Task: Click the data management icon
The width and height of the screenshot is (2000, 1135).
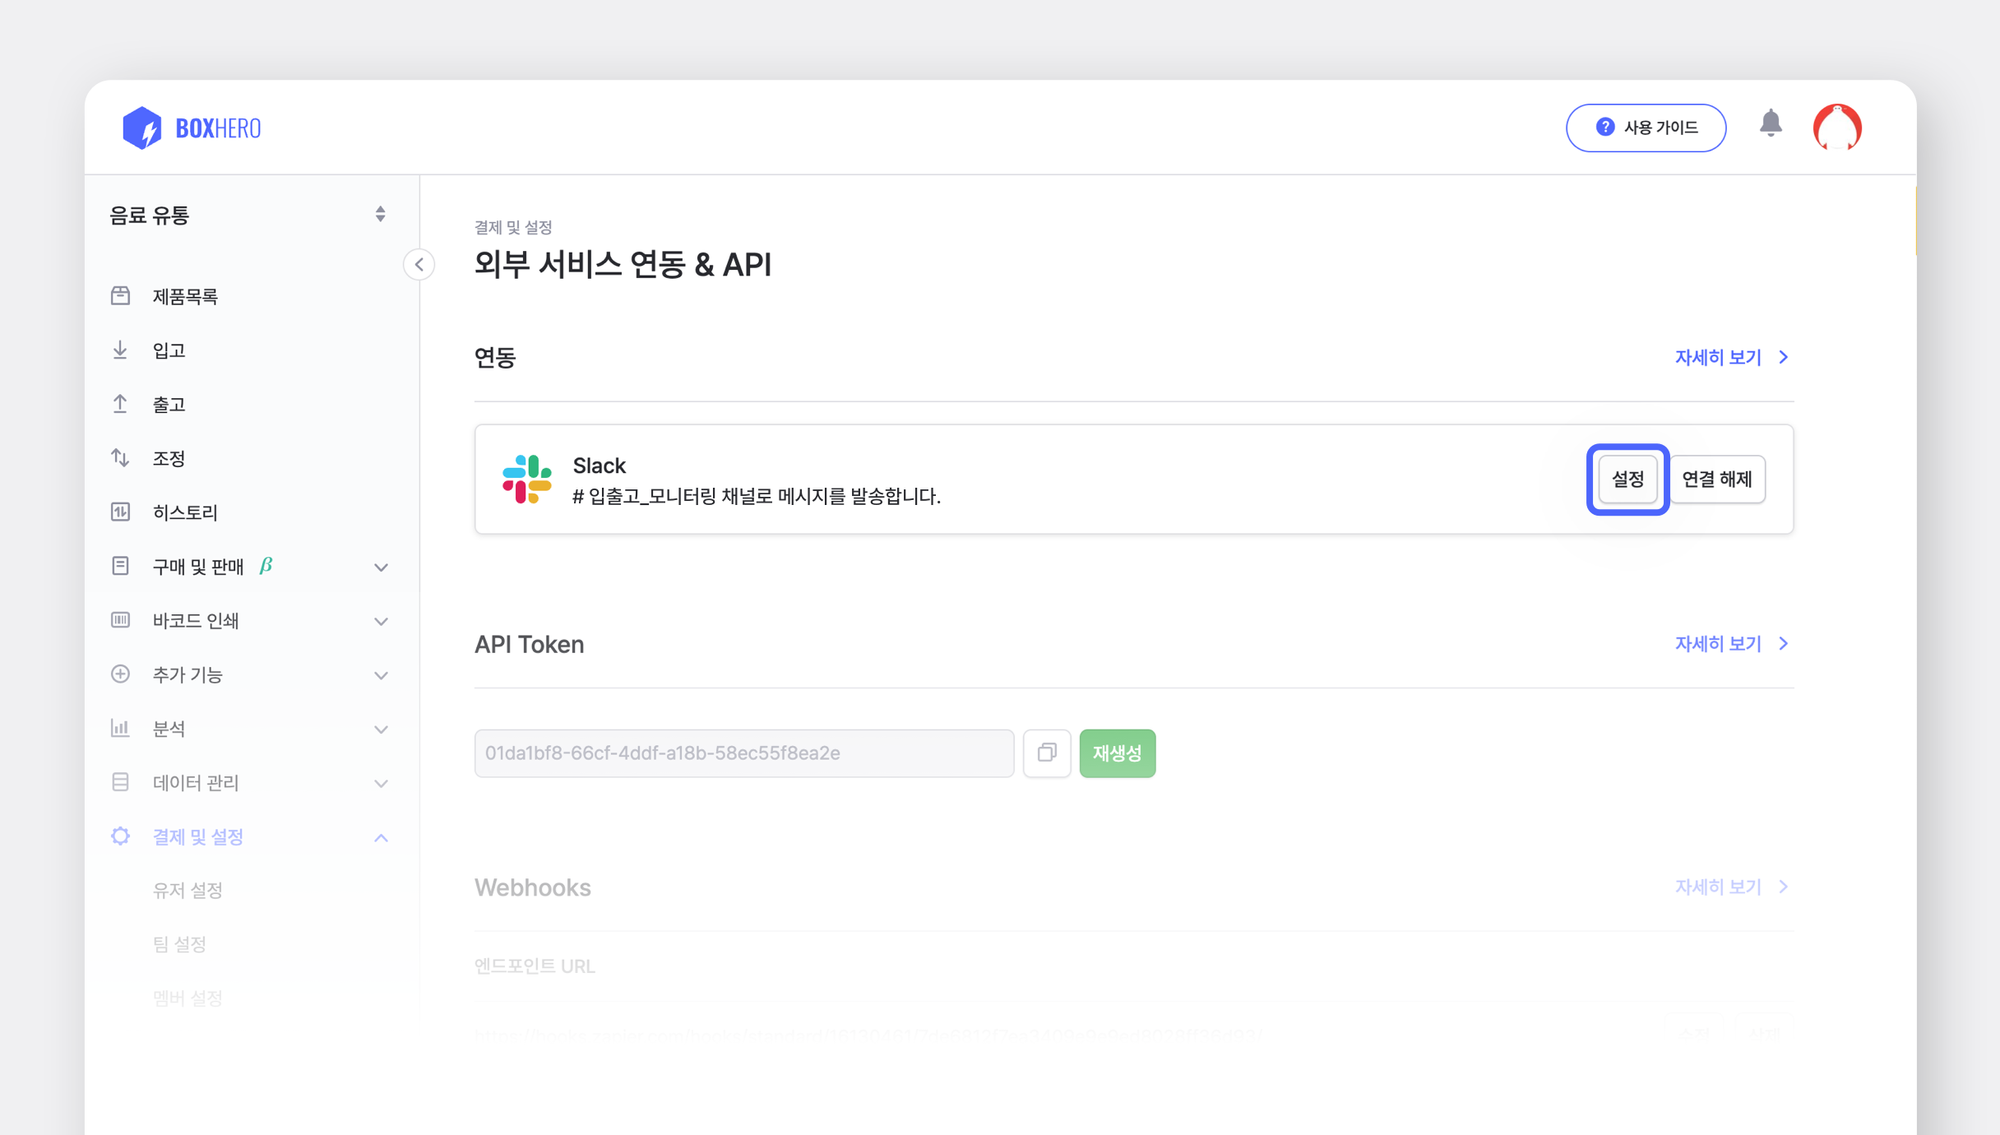Action: pos(120,782)
